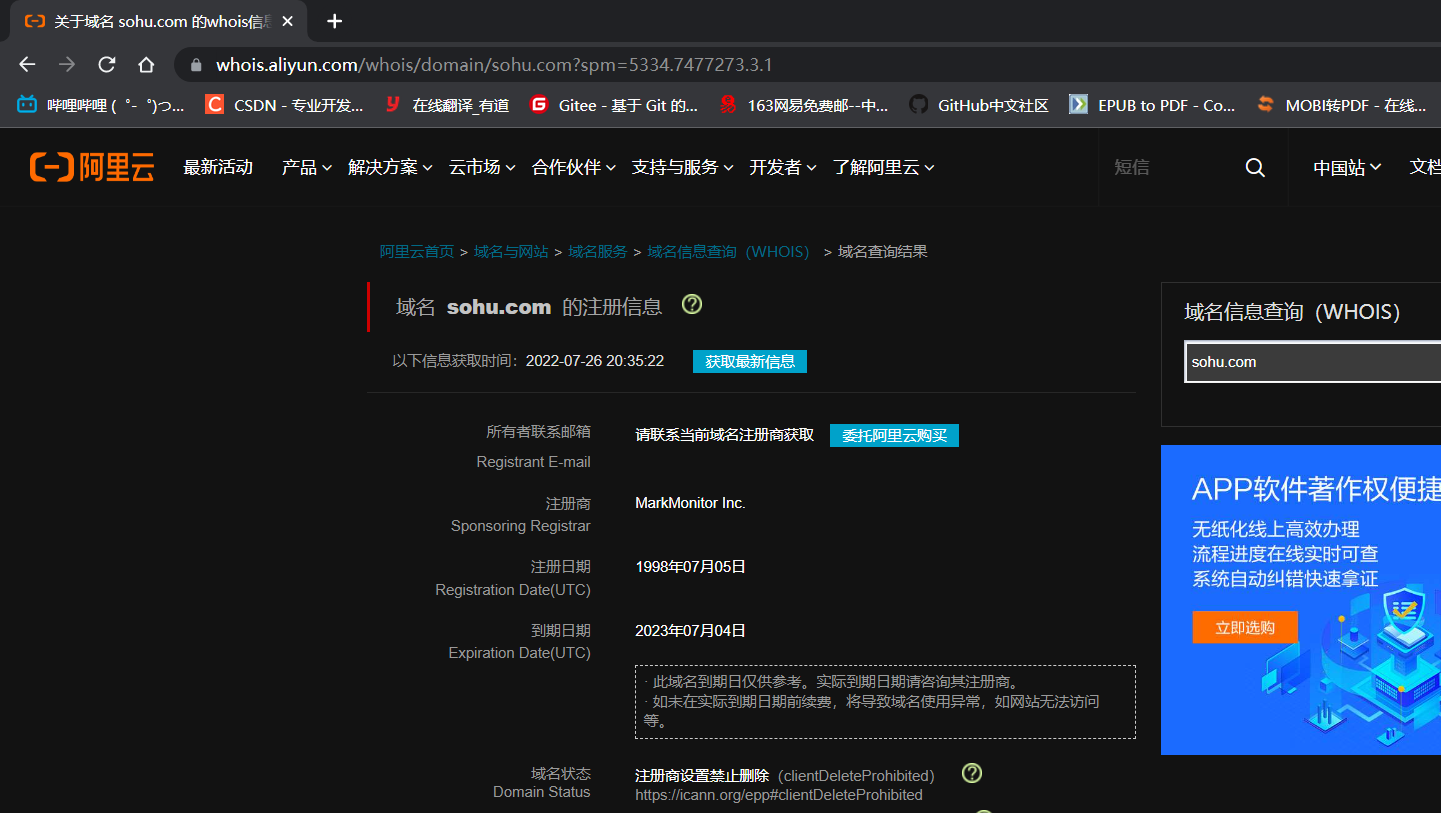1441x813 pixels.
Task: Select the 最新活动 menu item
Action: tap(218, 167)
